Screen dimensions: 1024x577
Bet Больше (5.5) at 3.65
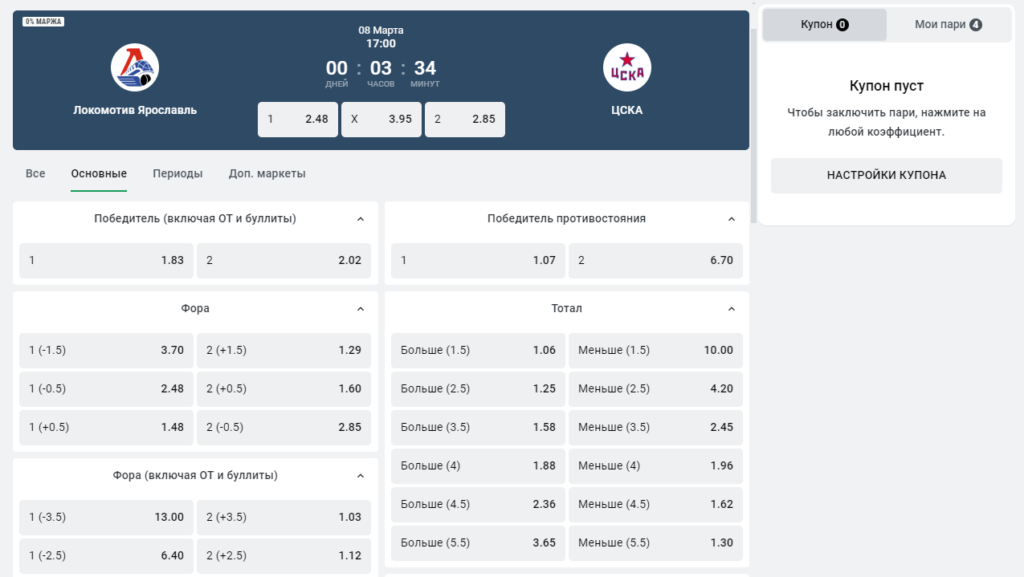click(x=478, y=543)
